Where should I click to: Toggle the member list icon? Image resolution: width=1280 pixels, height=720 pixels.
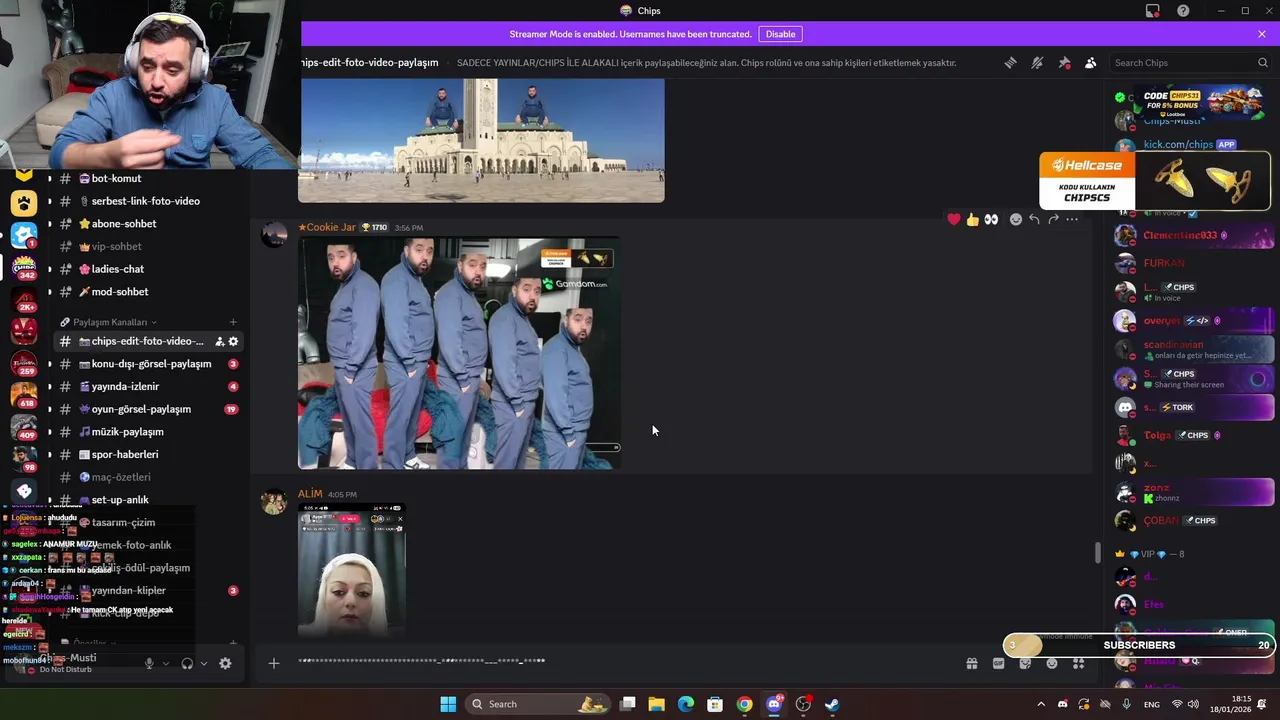[1090, 63]
